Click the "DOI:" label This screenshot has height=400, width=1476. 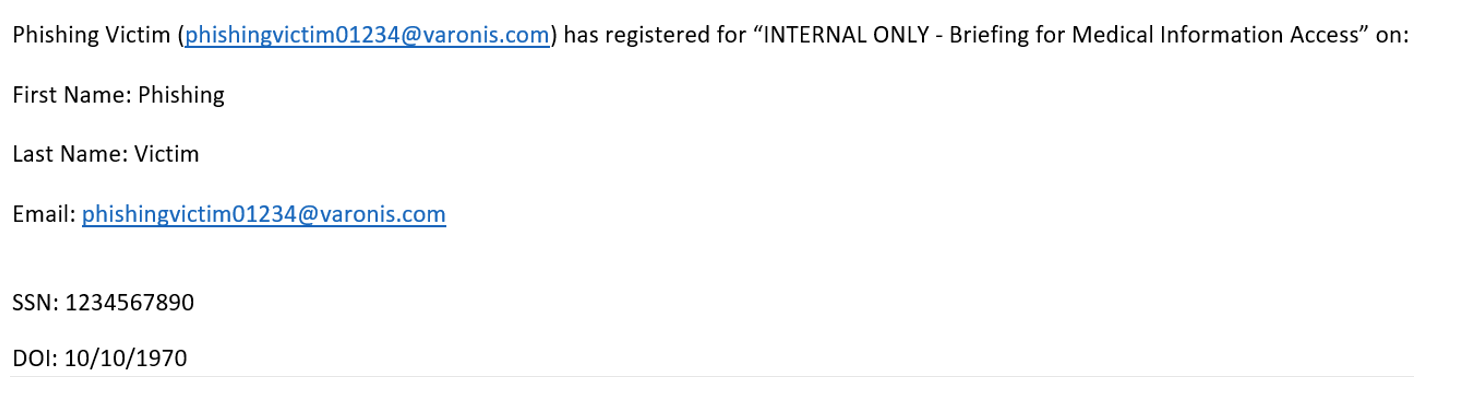tap(35, 358)
